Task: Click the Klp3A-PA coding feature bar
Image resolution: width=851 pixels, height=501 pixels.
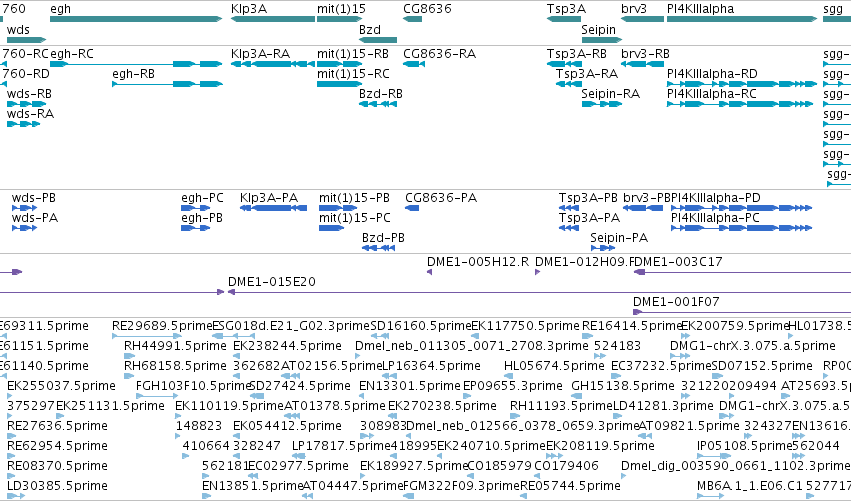Action: point(274,208)
